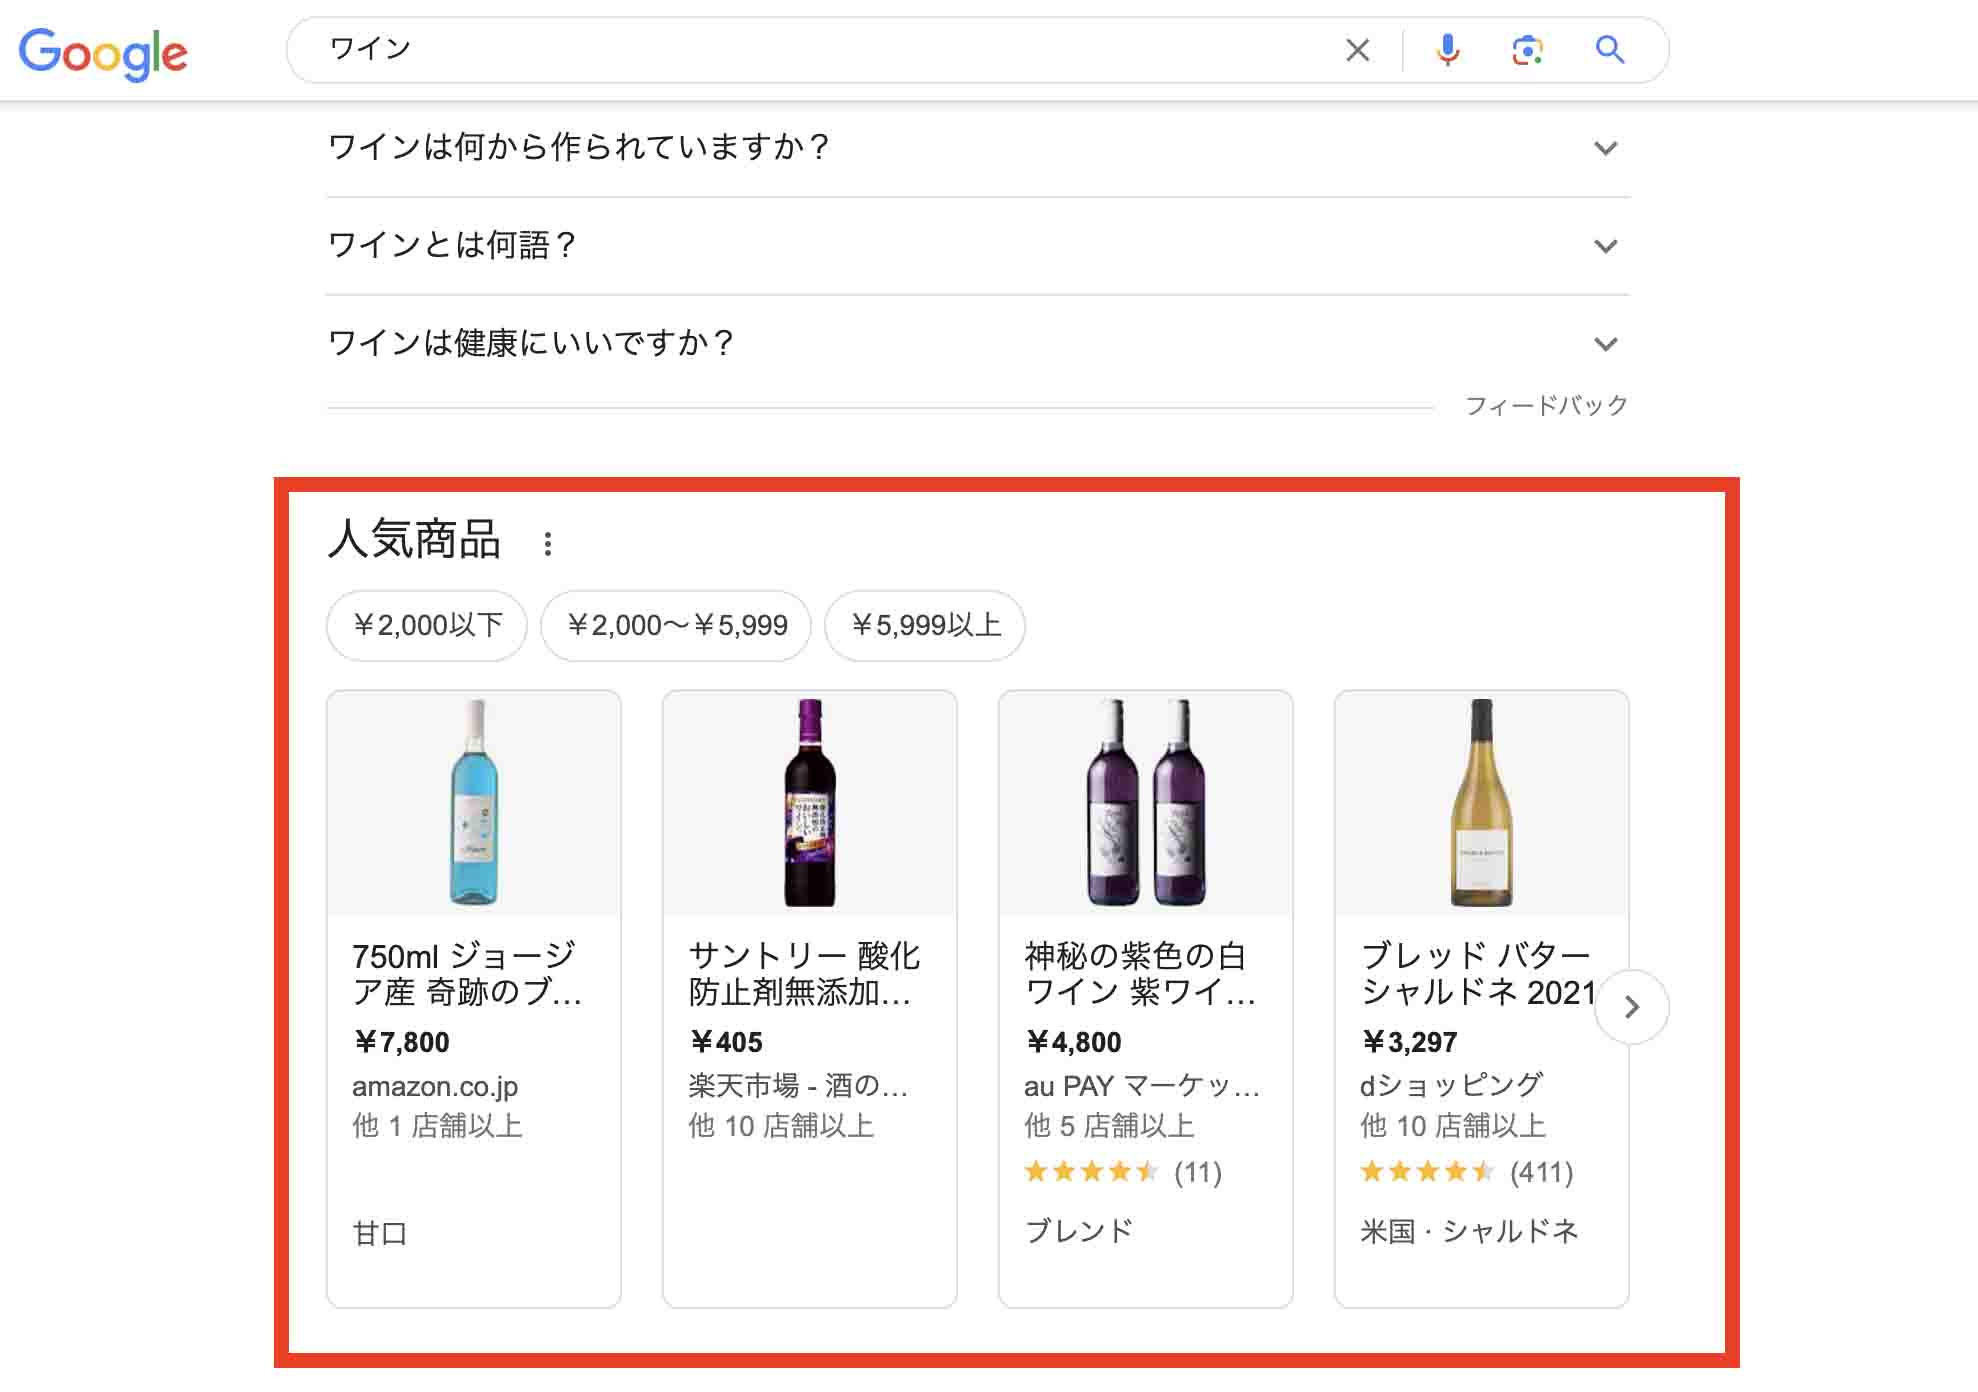Open Bread & Butter Chardonnay bottle image

[x=1482, y=803]
